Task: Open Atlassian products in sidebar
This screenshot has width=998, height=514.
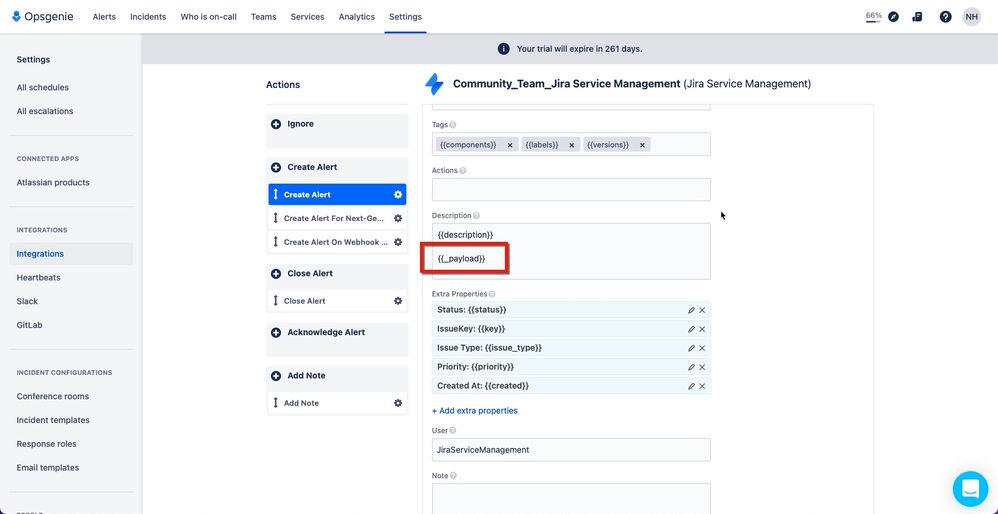Action: tap(53, 183)
